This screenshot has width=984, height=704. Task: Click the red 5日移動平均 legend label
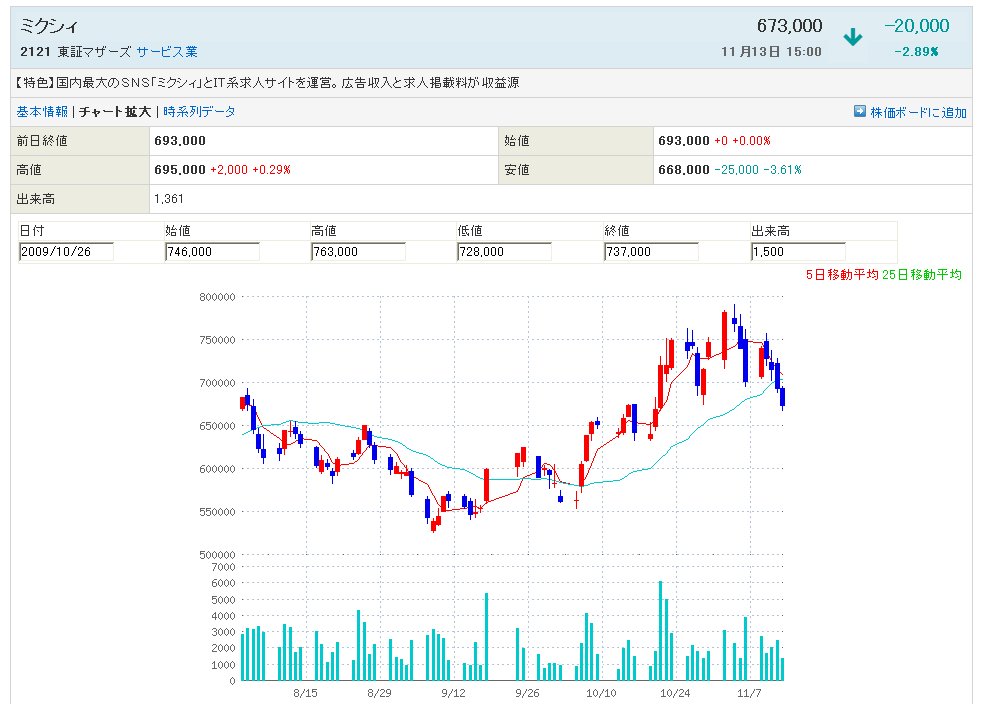click(841, 274)
